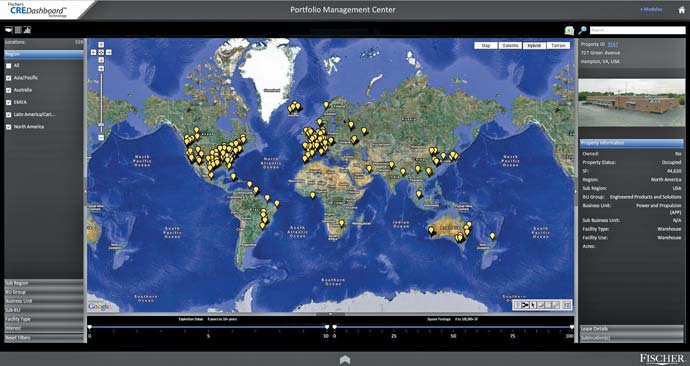Screen dimensions: 690x366
Task: Expand the Sublocation(s) section
Action: [x=631, y=338]
